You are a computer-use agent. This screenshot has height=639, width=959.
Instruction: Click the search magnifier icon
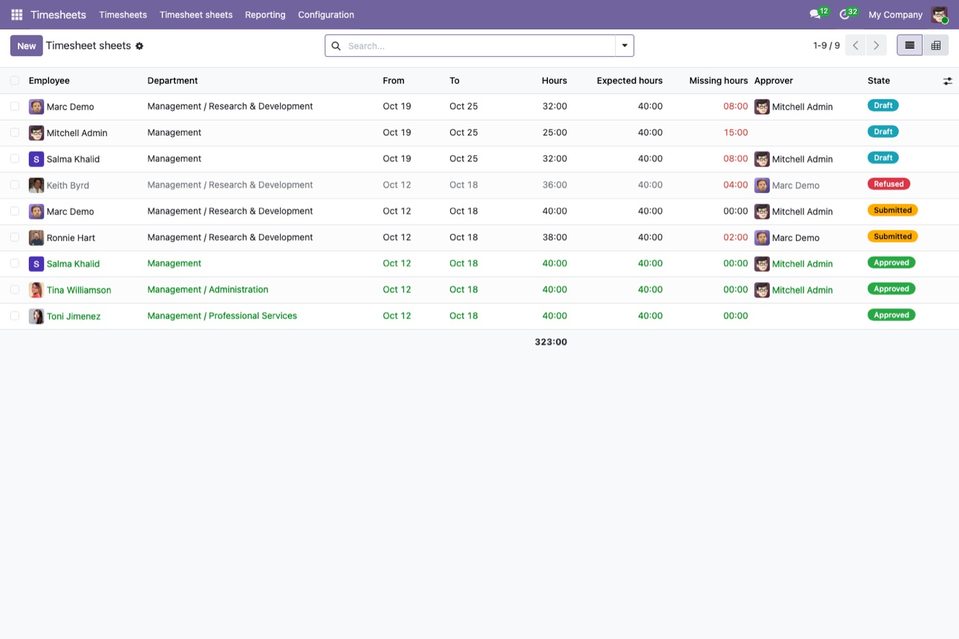336,46
